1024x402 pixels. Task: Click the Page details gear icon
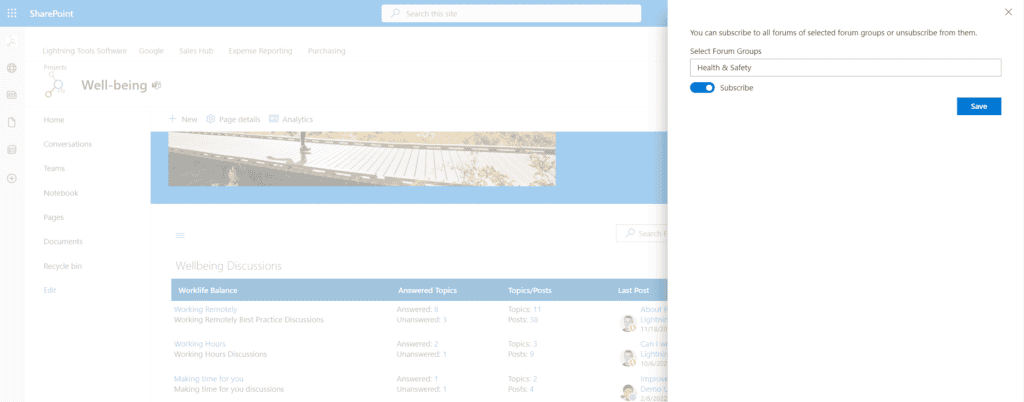coord(211,119)
